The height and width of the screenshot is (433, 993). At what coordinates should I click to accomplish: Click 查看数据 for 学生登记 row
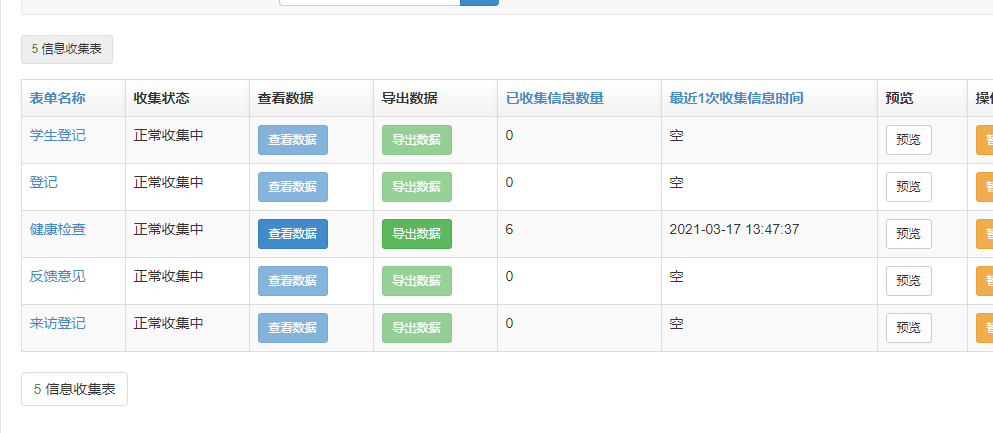(x=293, y=140)
